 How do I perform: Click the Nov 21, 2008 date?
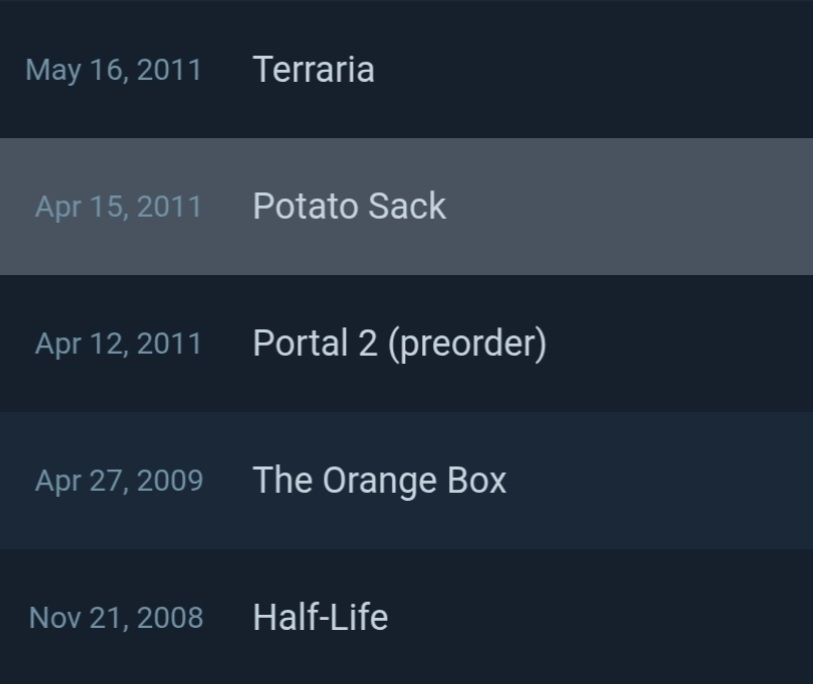coord(116,618)
